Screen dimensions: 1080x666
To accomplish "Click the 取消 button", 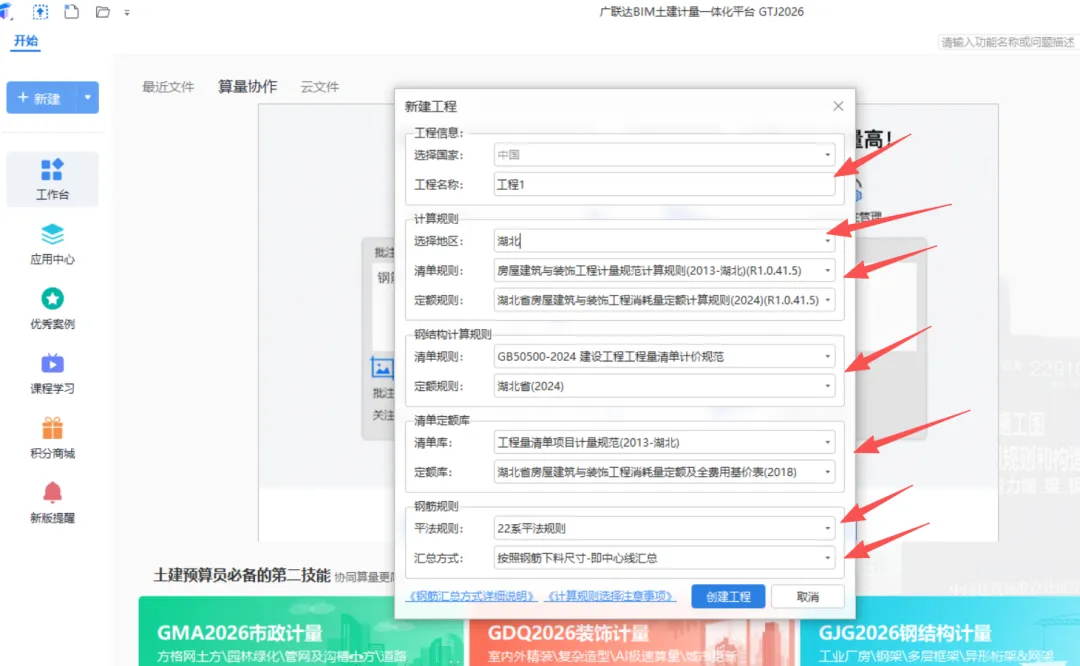I will [x=808, y=596].
